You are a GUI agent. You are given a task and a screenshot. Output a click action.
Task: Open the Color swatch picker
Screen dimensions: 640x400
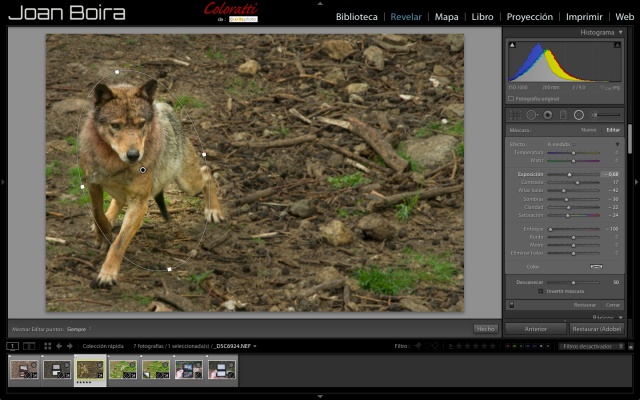pyautogui.click(x=596, y=267)
